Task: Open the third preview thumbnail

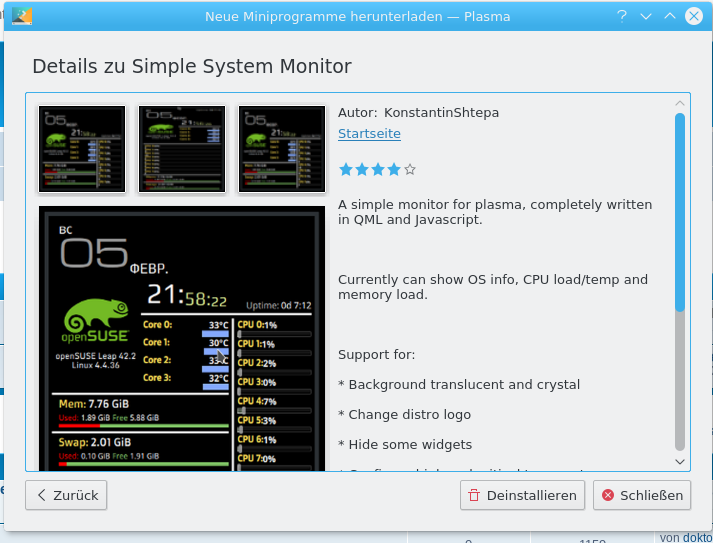Action: pos(282,149)
